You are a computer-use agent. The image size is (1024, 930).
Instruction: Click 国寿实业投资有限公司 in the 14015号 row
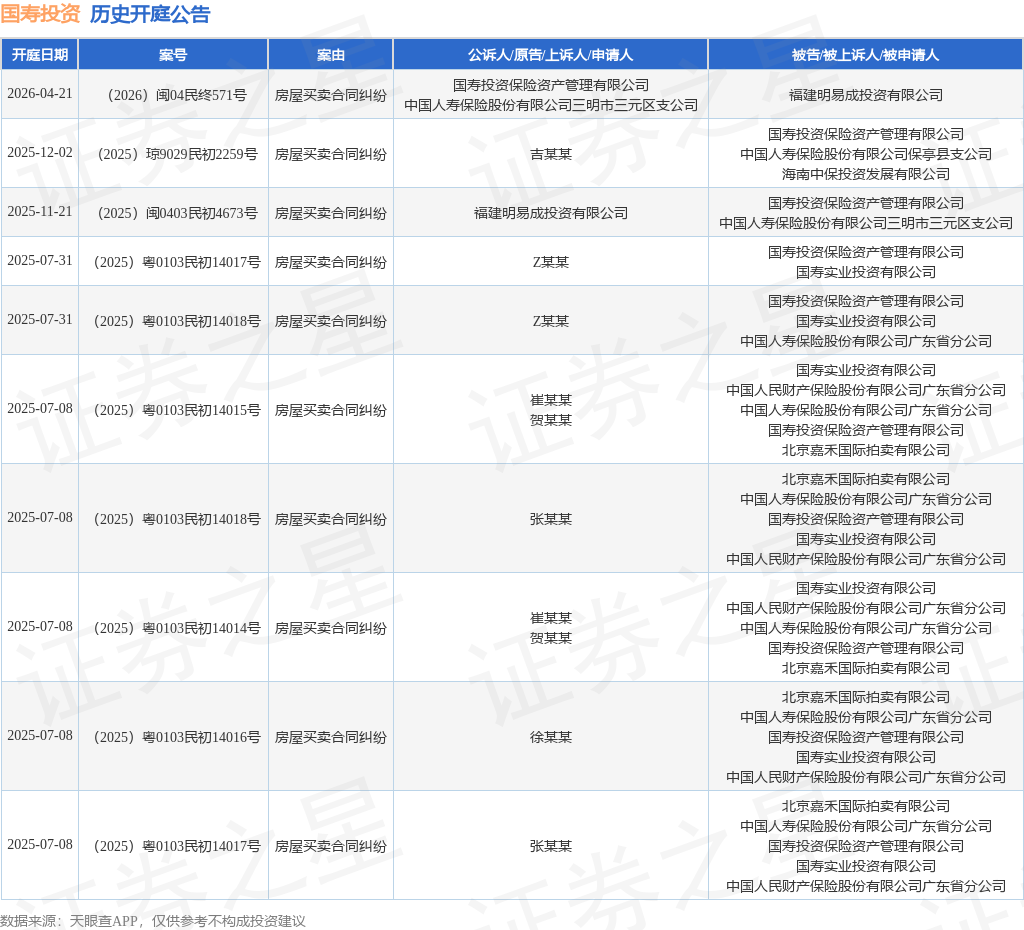[x=865, y=370]
